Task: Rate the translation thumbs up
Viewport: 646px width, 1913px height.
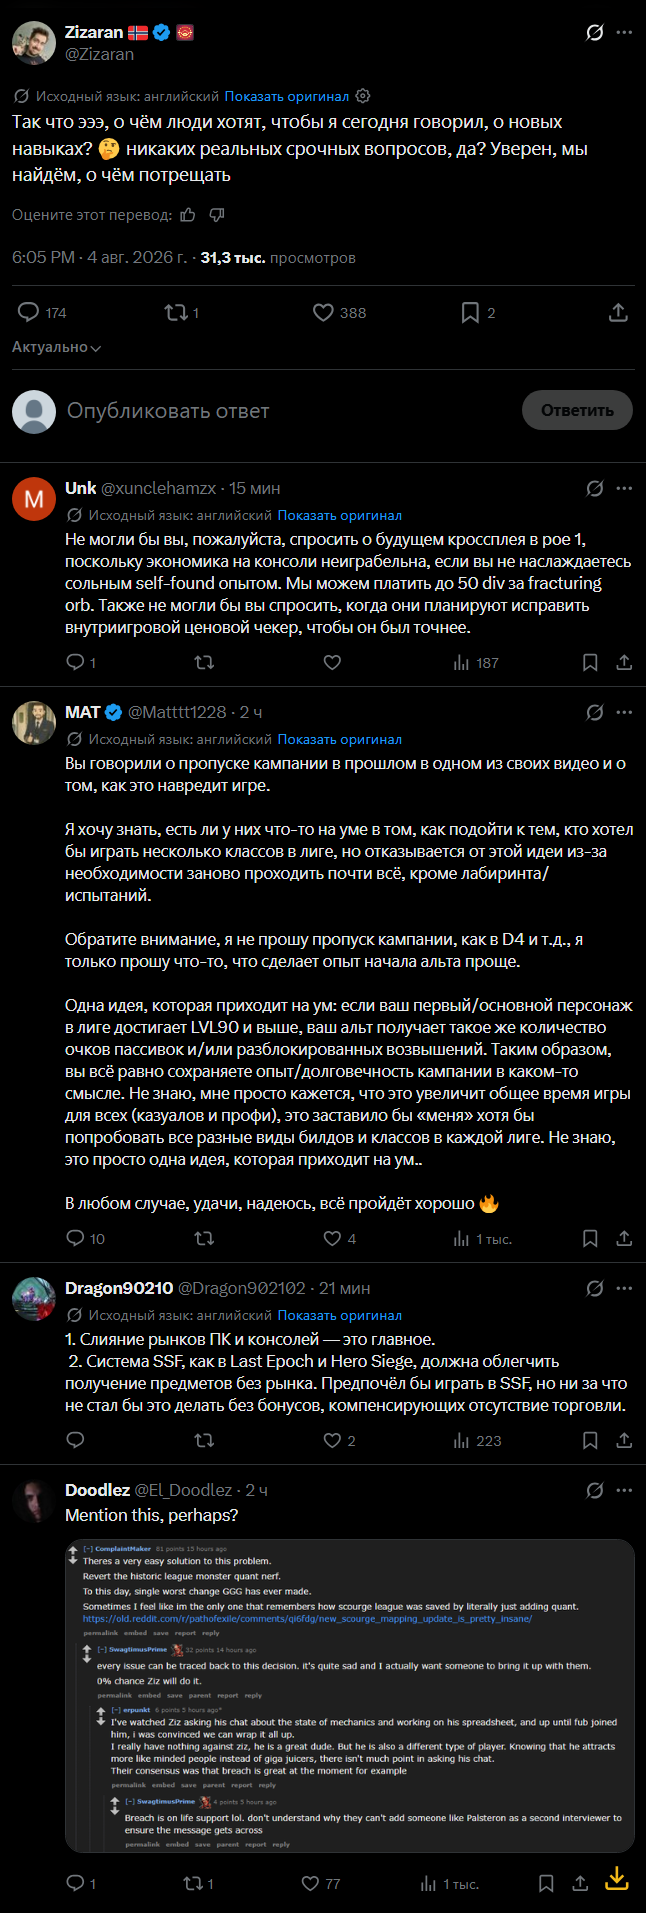Action: click(188, 215)
